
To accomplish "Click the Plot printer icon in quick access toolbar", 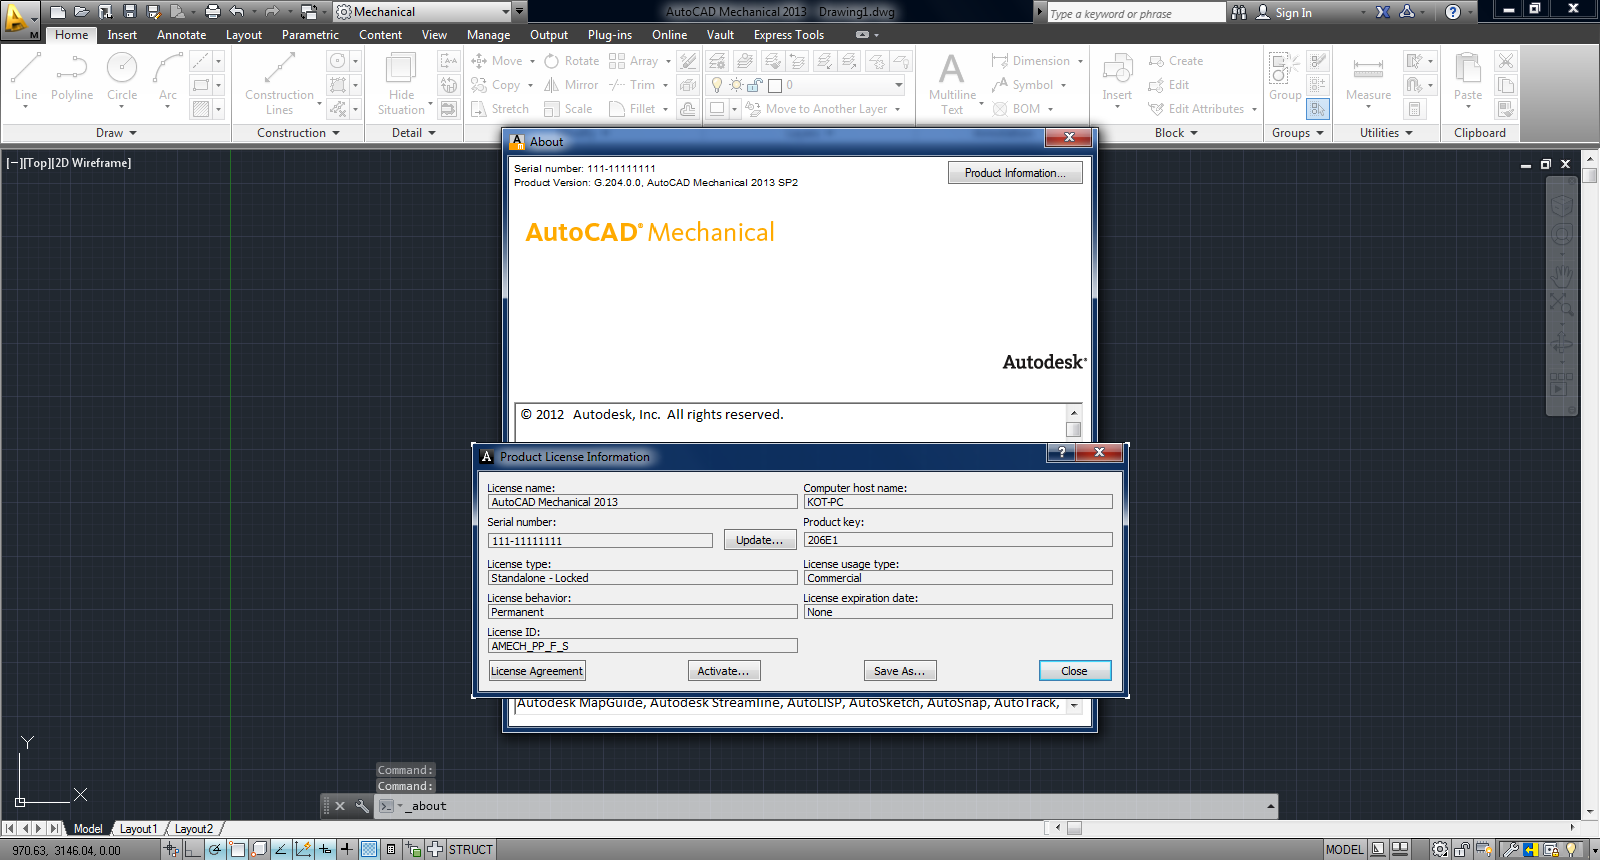I will (212, 12).
